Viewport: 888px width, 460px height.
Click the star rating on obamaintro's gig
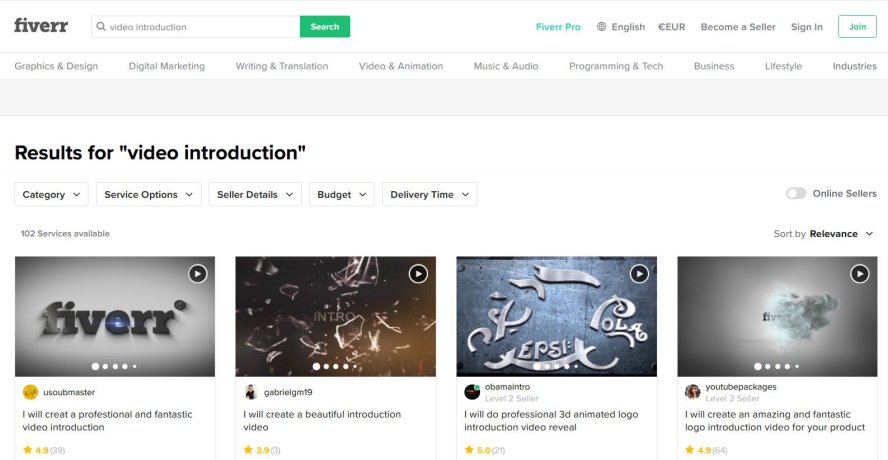click(x=484, y=450)
